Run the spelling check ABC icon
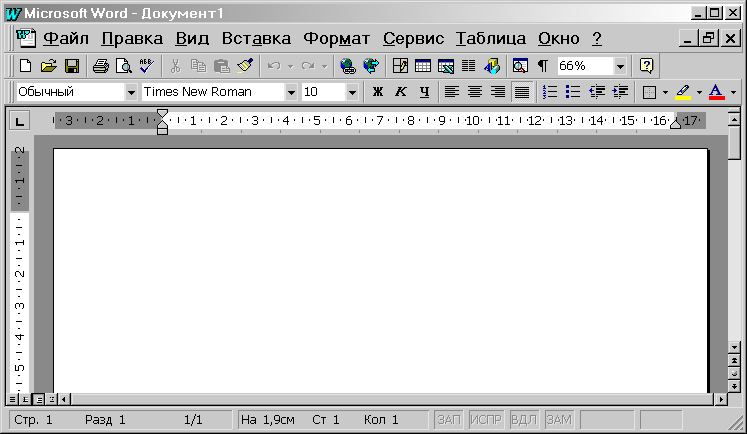 147,66
